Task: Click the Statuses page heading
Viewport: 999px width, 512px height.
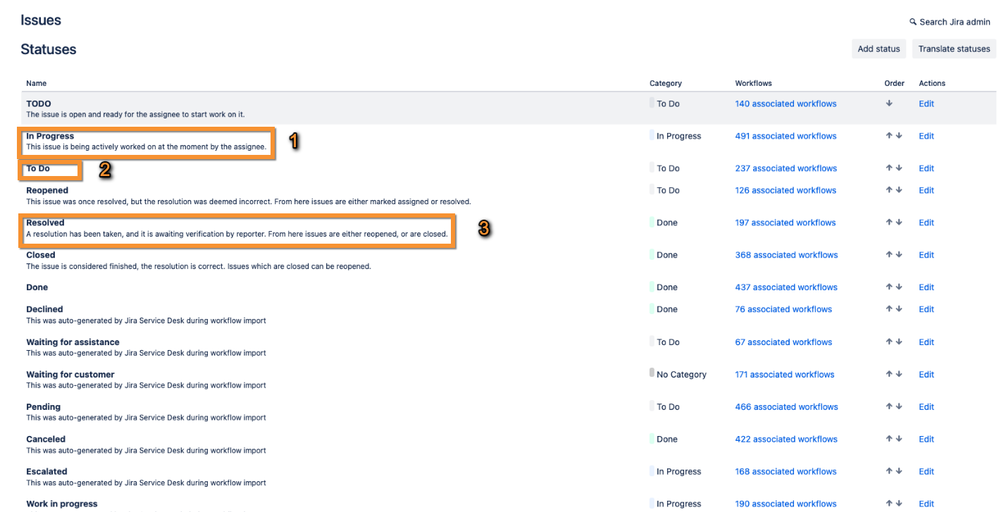Action: [48, 49]
